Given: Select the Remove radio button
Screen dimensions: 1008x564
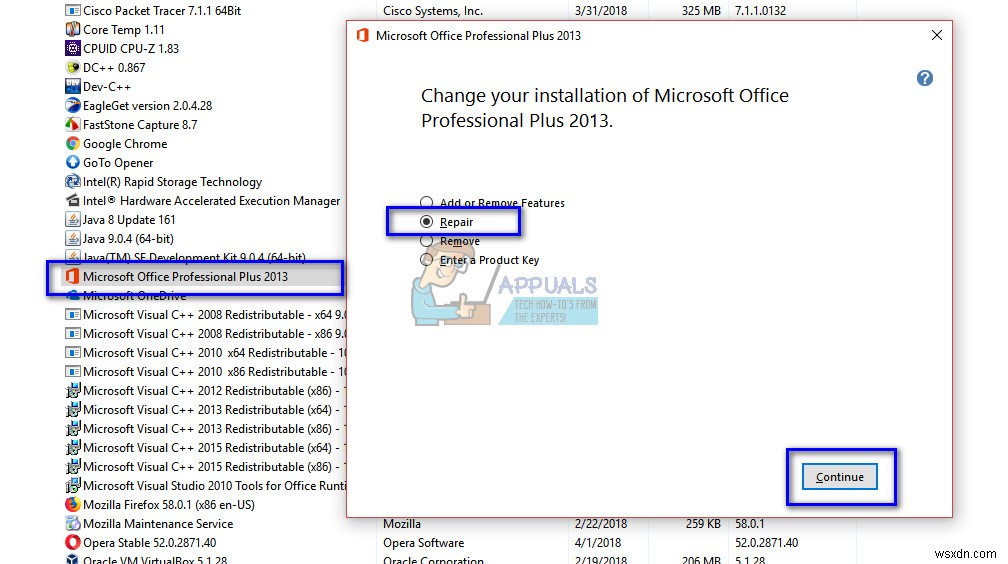Looking at the screenshot, I should 426,241.
